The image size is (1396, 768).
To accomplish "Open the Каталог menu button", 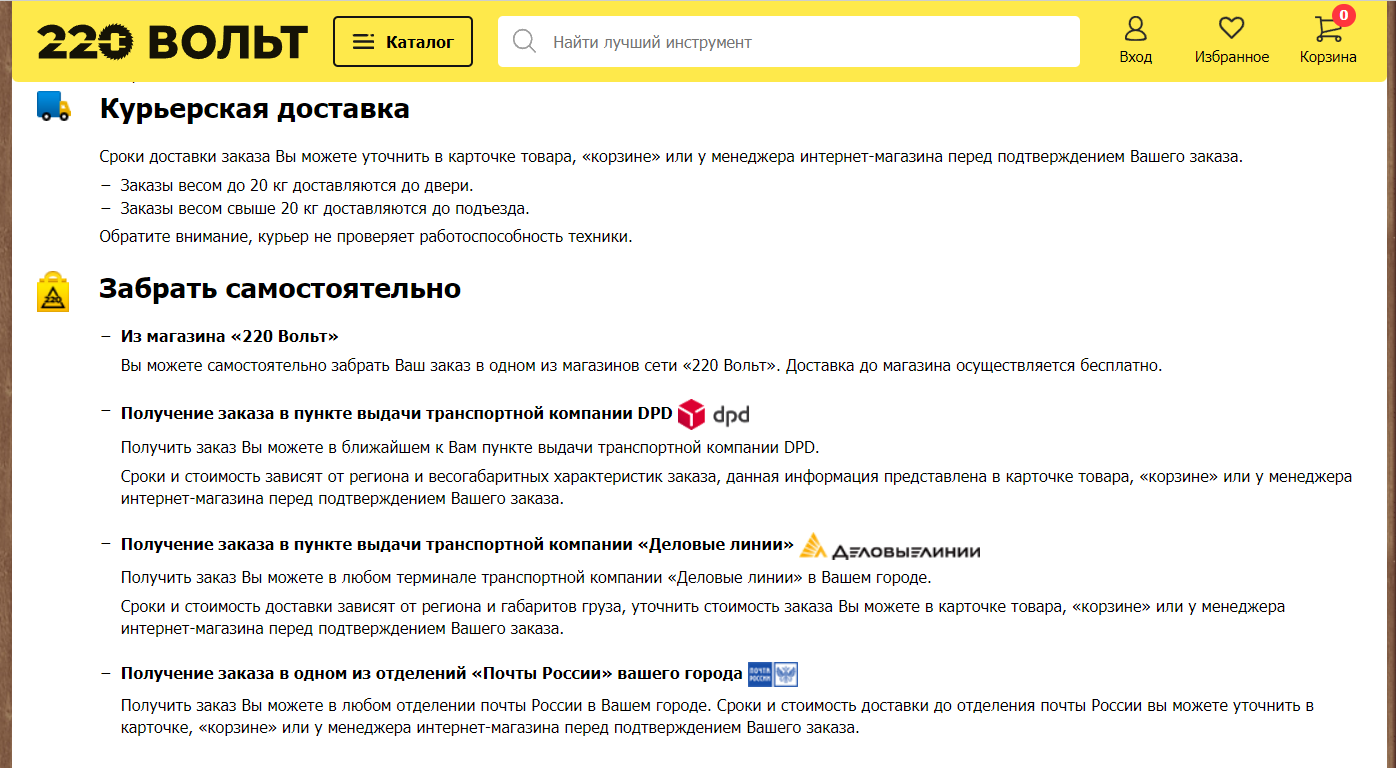I will [x=403, y=42].
